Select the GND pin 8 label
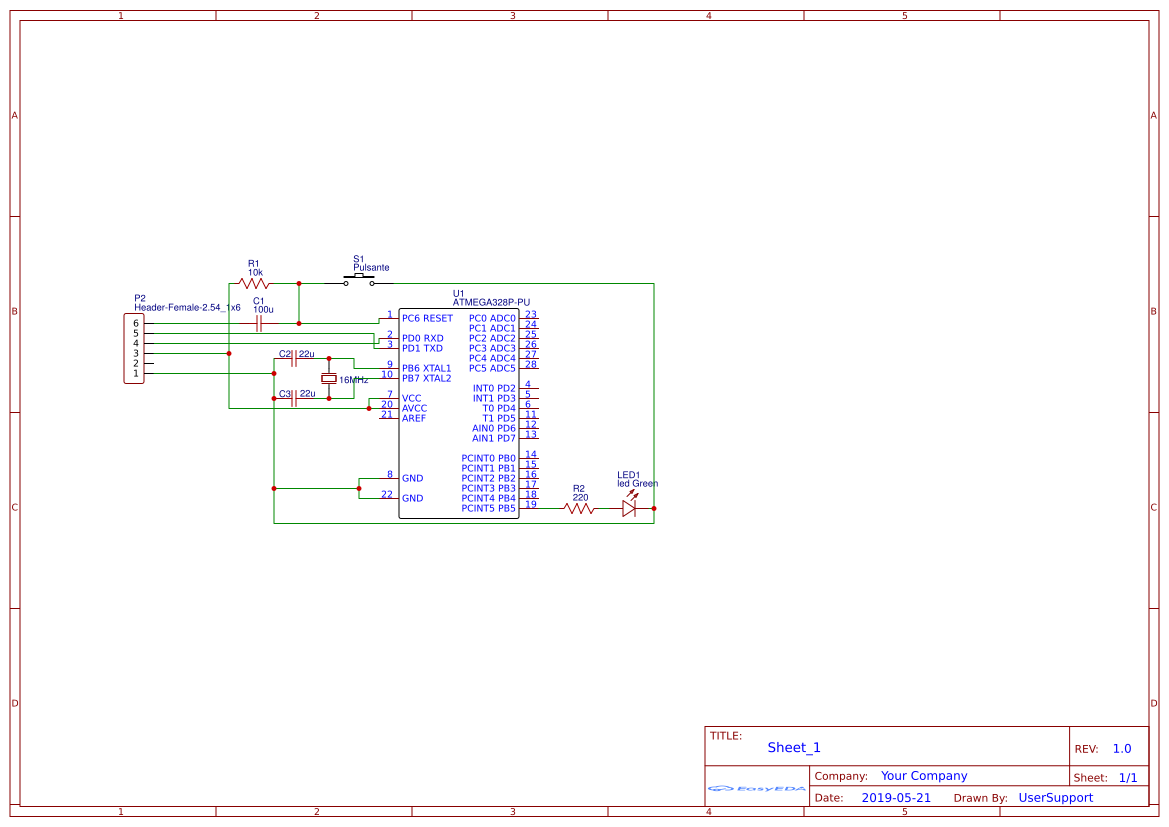The image size is (1169, 827). point(411,478)
